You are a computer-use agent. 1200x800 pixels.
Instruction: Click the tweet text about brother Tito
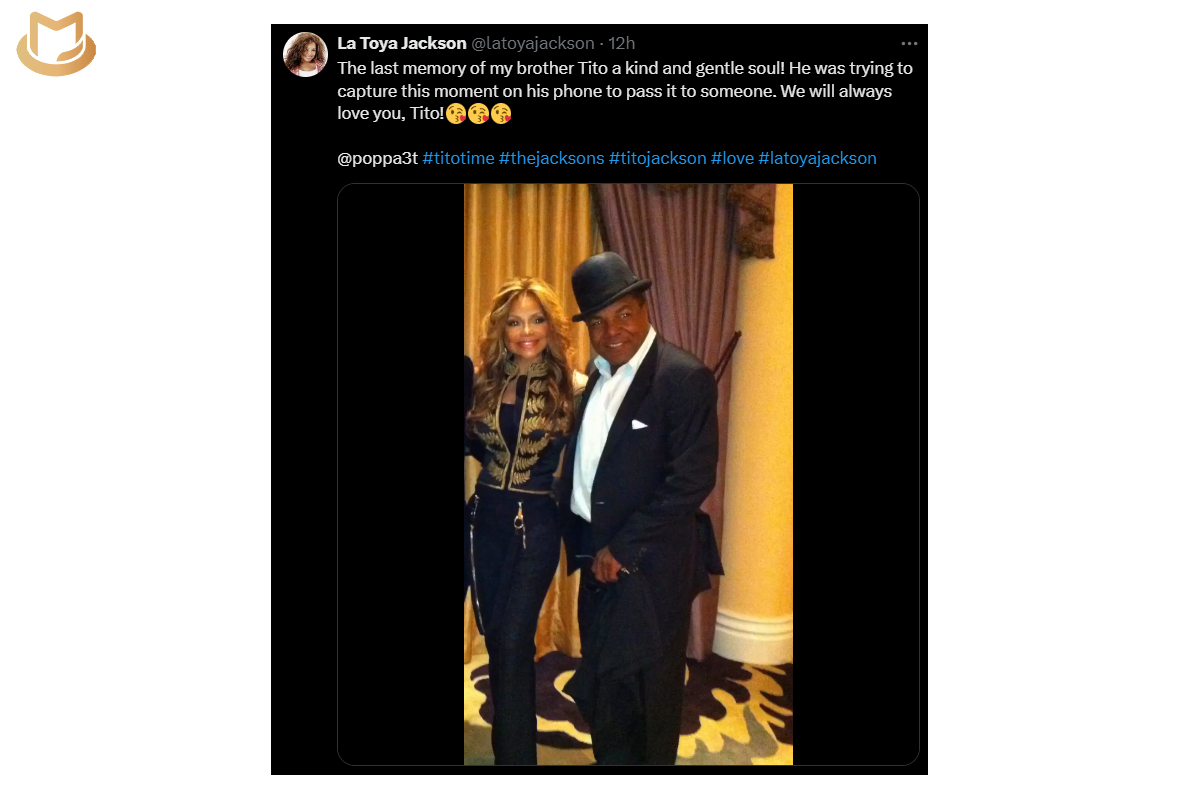[x=625, y=91]
